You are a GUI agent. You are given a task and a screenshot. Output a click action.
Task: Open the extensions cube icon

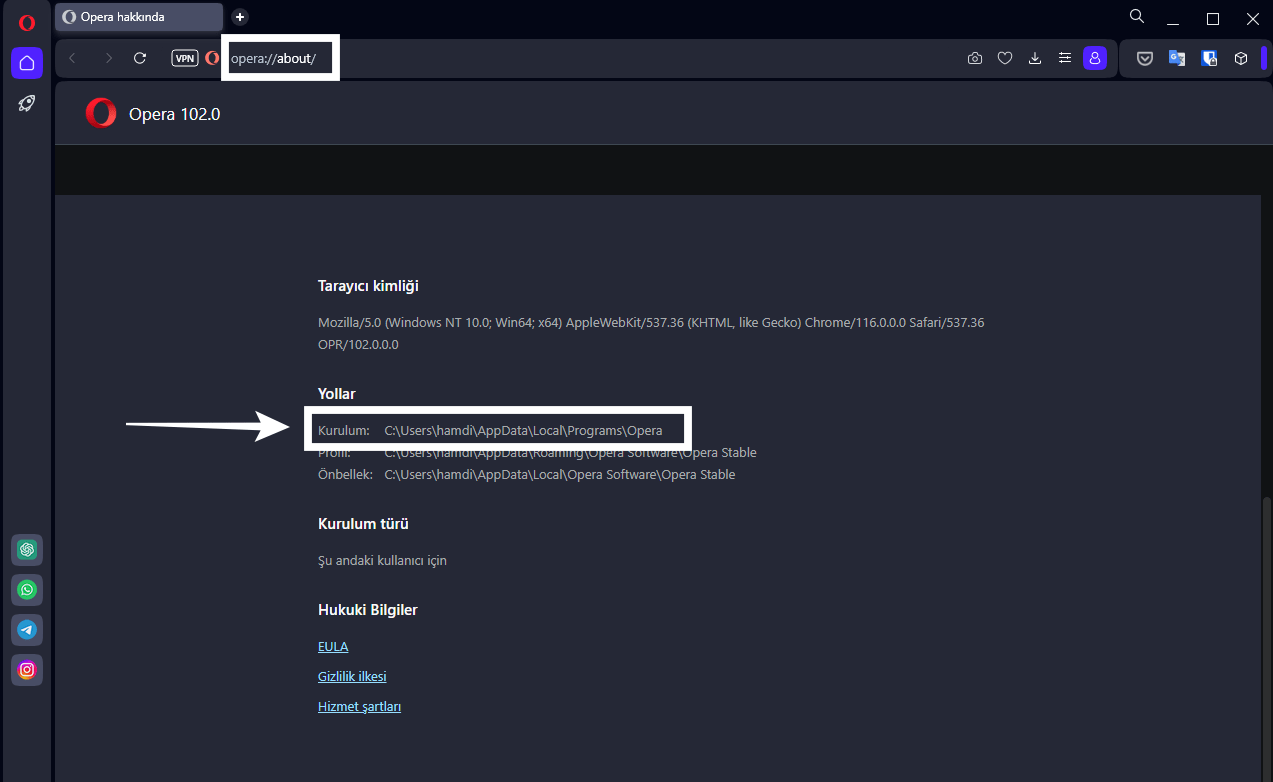1241,58
